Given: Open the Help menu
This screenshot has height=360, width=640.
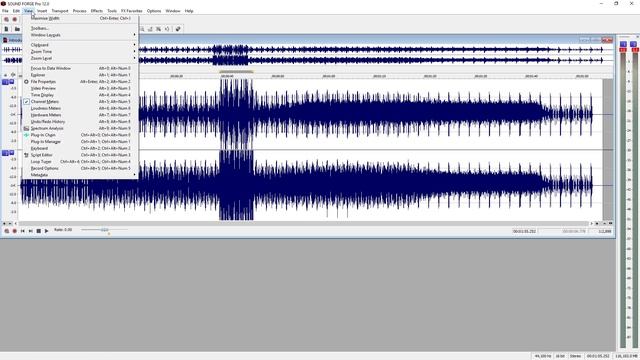Looking at the screenshot, I should [x=189, y=11].
